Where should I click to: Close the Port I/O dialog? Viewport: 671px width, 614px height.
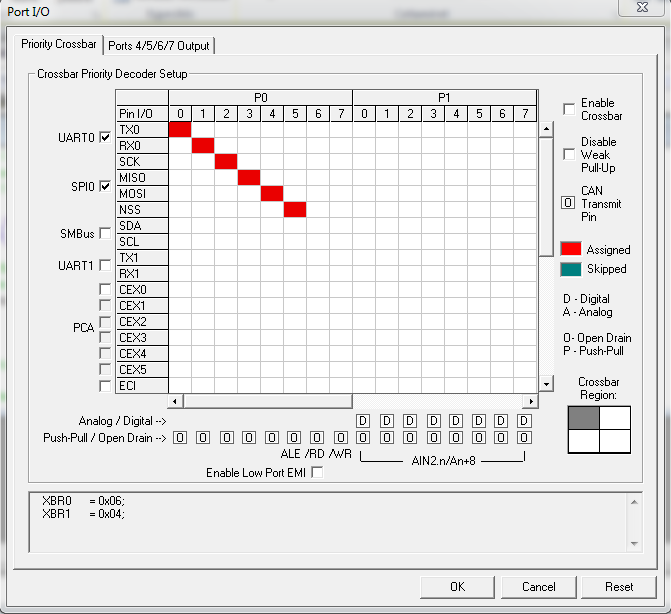pyautogui.click(x=642, y=7)
